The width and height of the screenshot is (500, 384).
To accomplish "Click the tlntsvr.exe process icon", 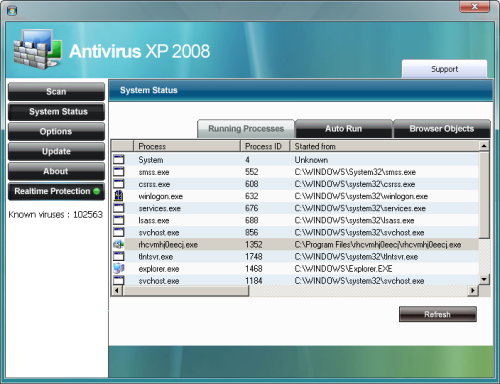I will 118,256.
